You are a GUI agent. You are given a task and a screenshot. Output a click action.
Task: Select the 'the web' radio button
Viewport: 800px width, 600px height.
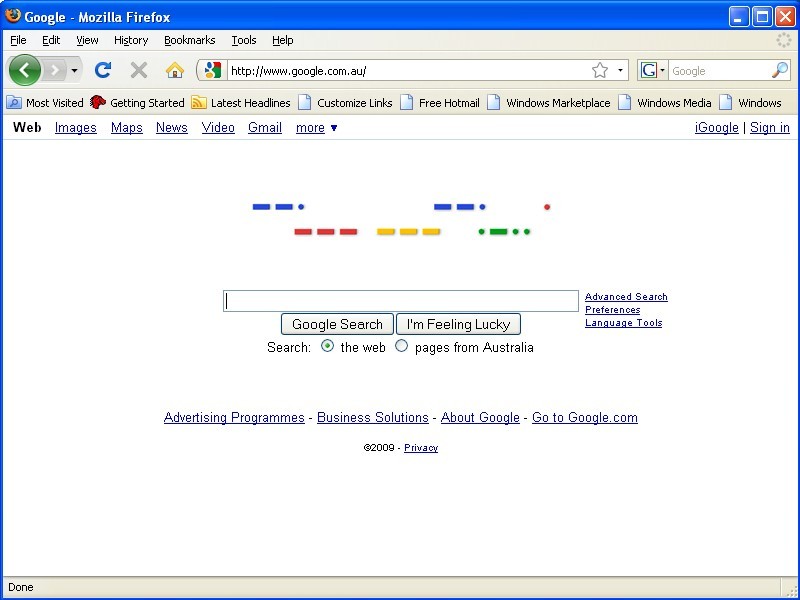tap(328, 347)
